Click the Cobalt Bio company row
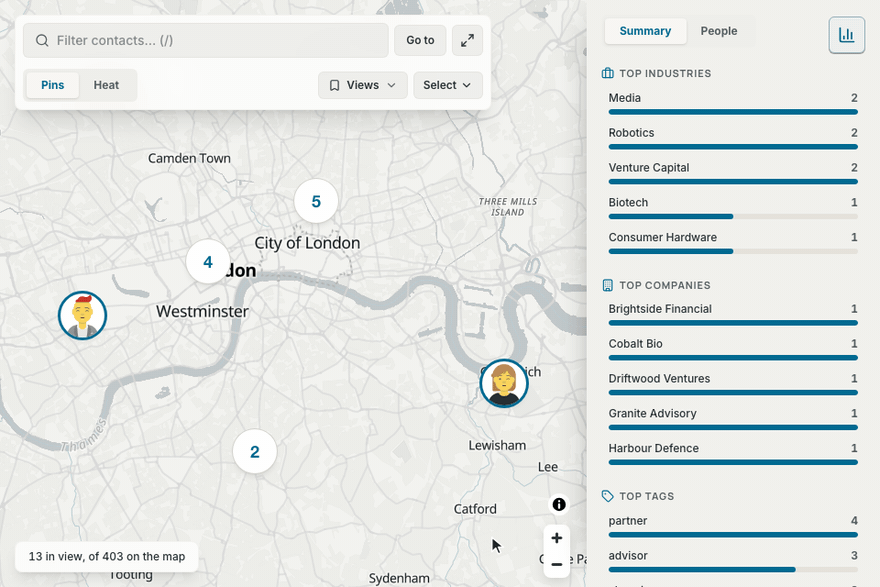Screen dimensions: 880x587 pyautogui.click(x=733, y=349)
